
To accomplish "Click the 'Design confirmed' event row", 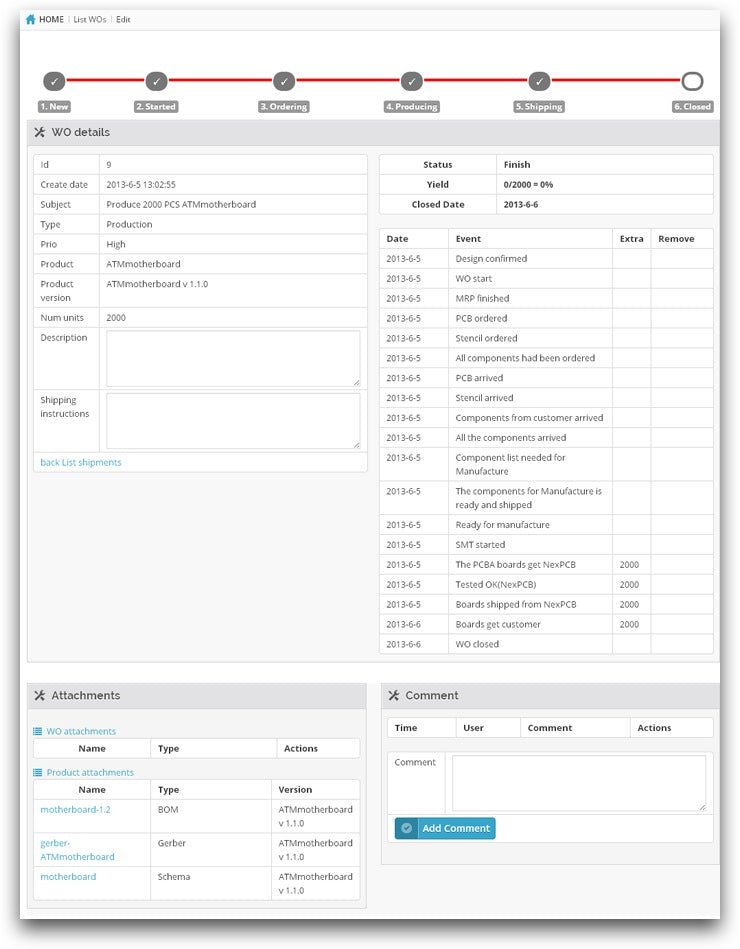I will click(x=546, y=258).
